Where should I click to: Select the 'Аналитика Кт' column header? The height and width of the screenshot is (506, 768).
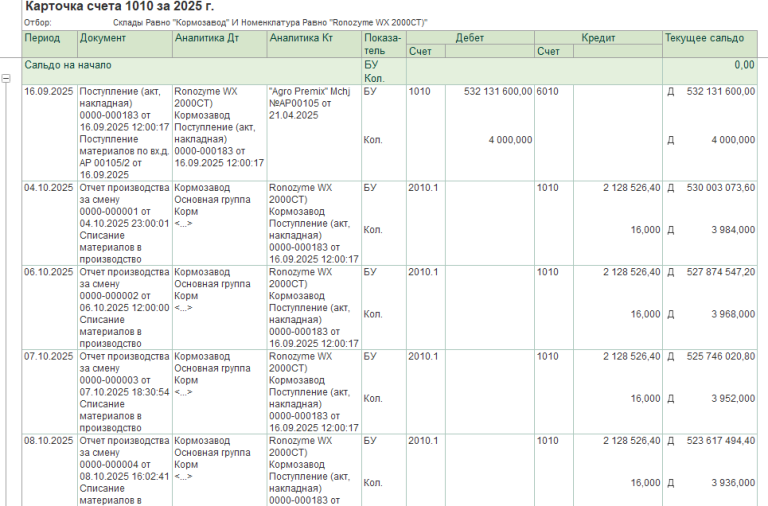pos(314,44)
